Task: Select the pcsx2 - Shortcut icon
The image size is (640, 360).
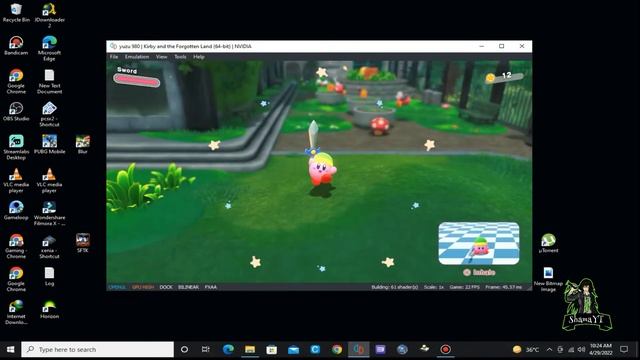Action: 49,114
